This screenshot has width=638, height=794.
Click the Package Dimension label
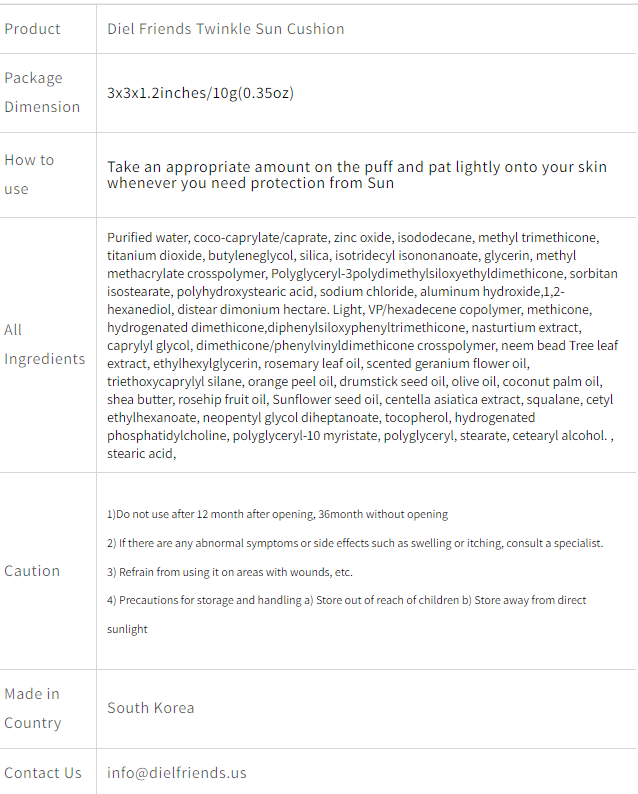tap(42, 92)
